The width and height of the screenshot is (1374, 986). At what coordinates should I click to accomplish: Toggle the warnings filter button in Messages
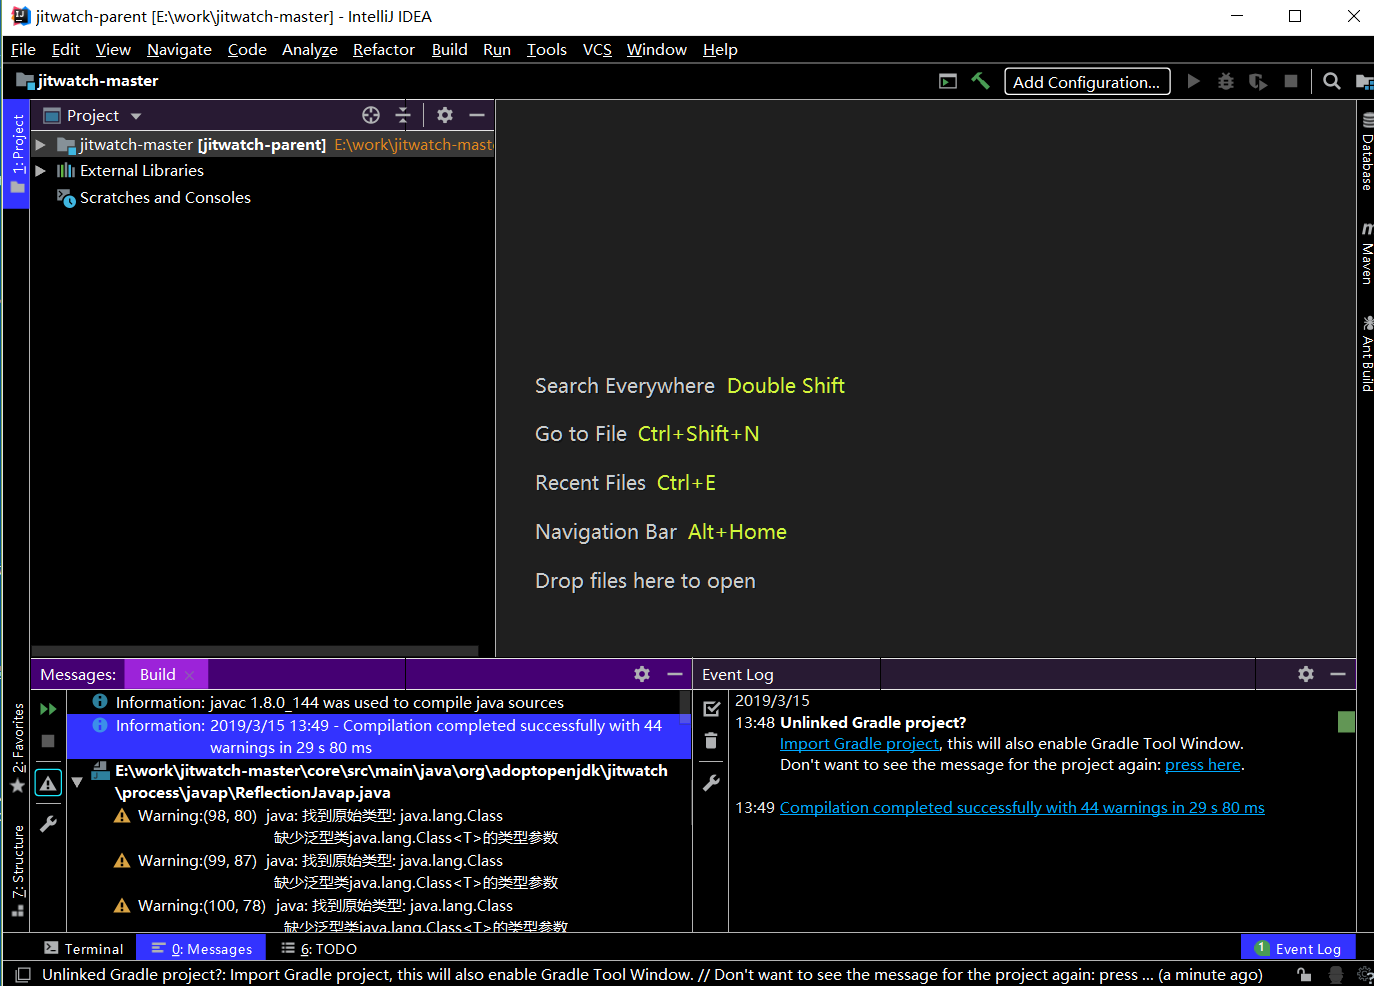tap(48, 783)
